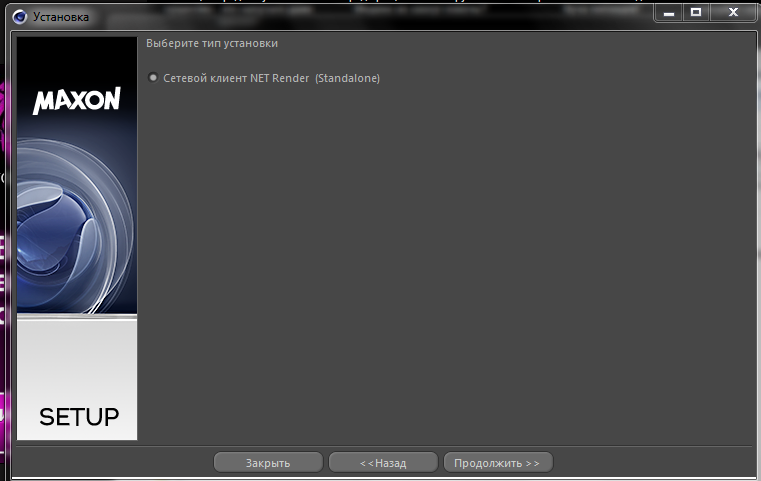
Task: Activate the pink window behind on the left
Action: (x=4, y=272)
